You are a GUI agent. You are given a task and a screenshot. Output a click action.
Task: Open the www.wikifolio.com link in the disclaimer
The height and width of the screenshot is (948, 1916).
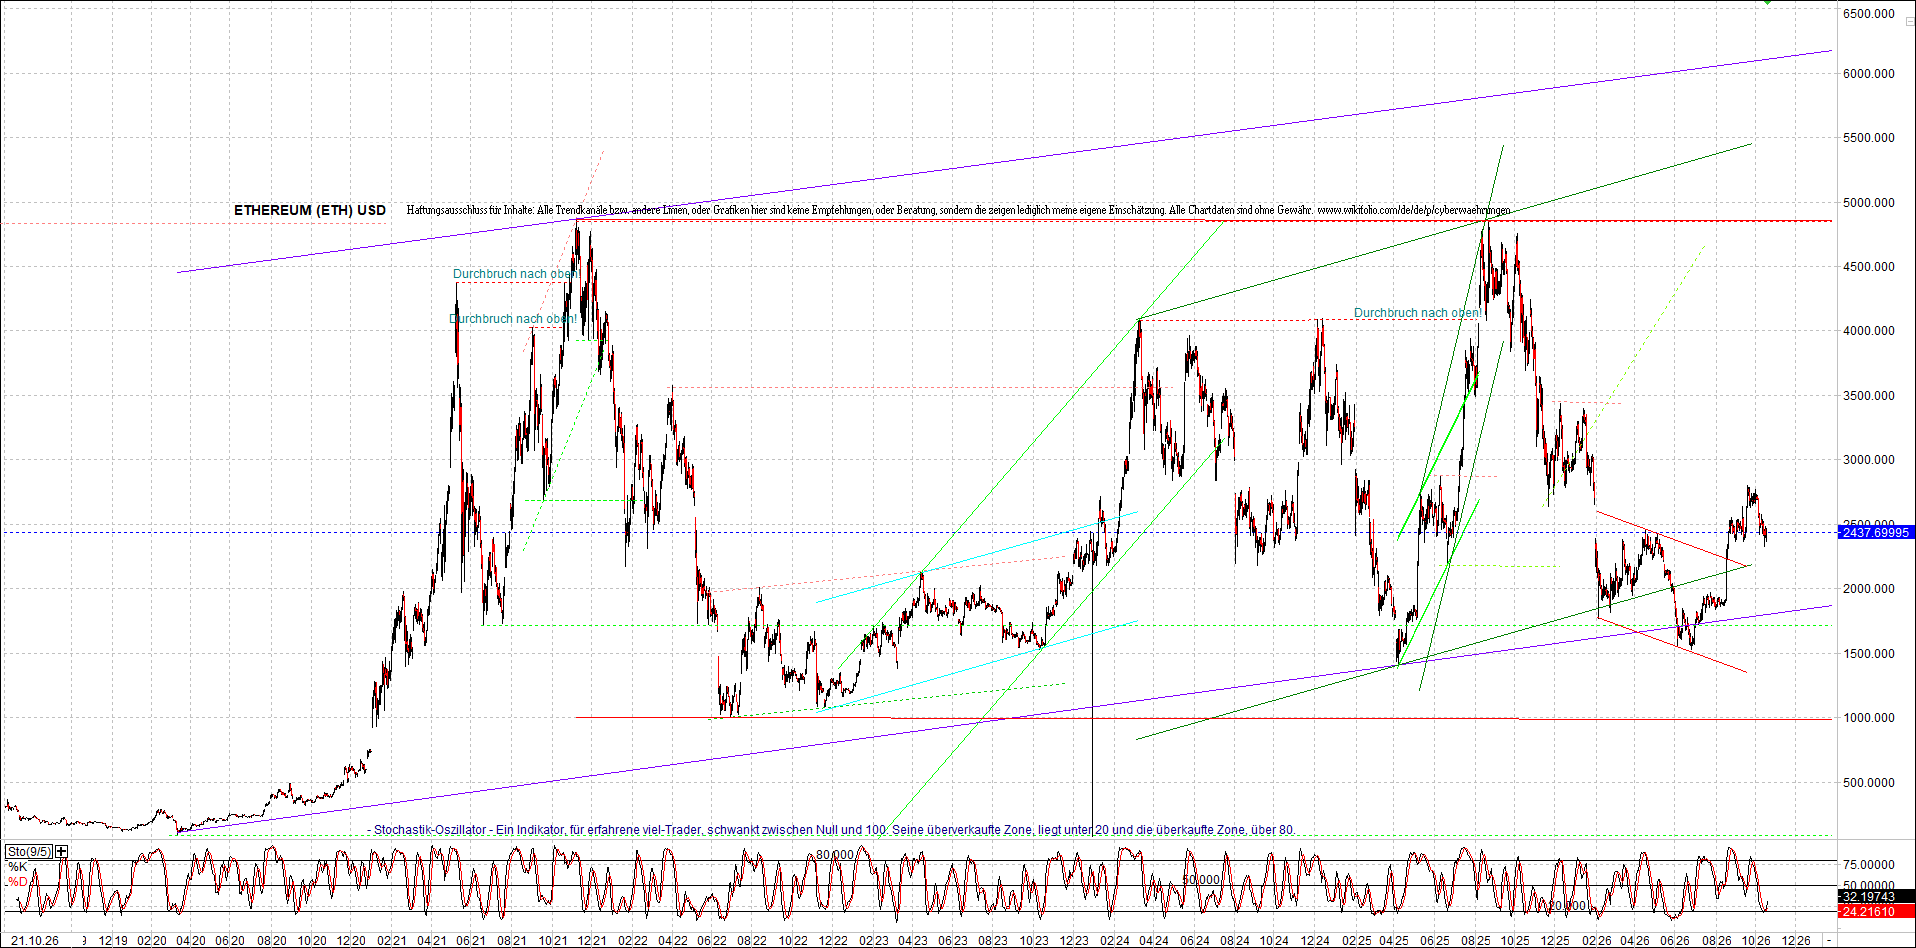1414,210
